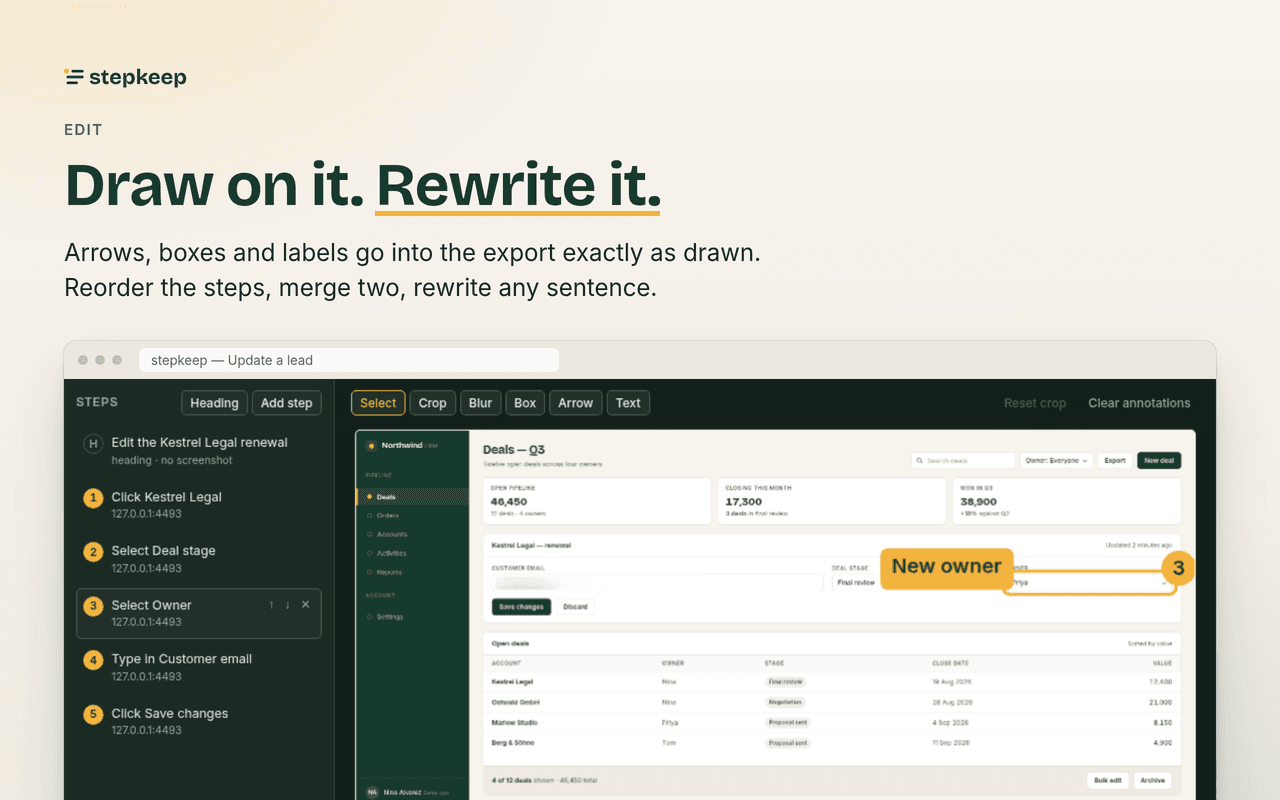This screenshot has height=800, width=1280.
Task: Click the title field 'stepkeep — Update a lead'
Action: [x=348, y=360]
